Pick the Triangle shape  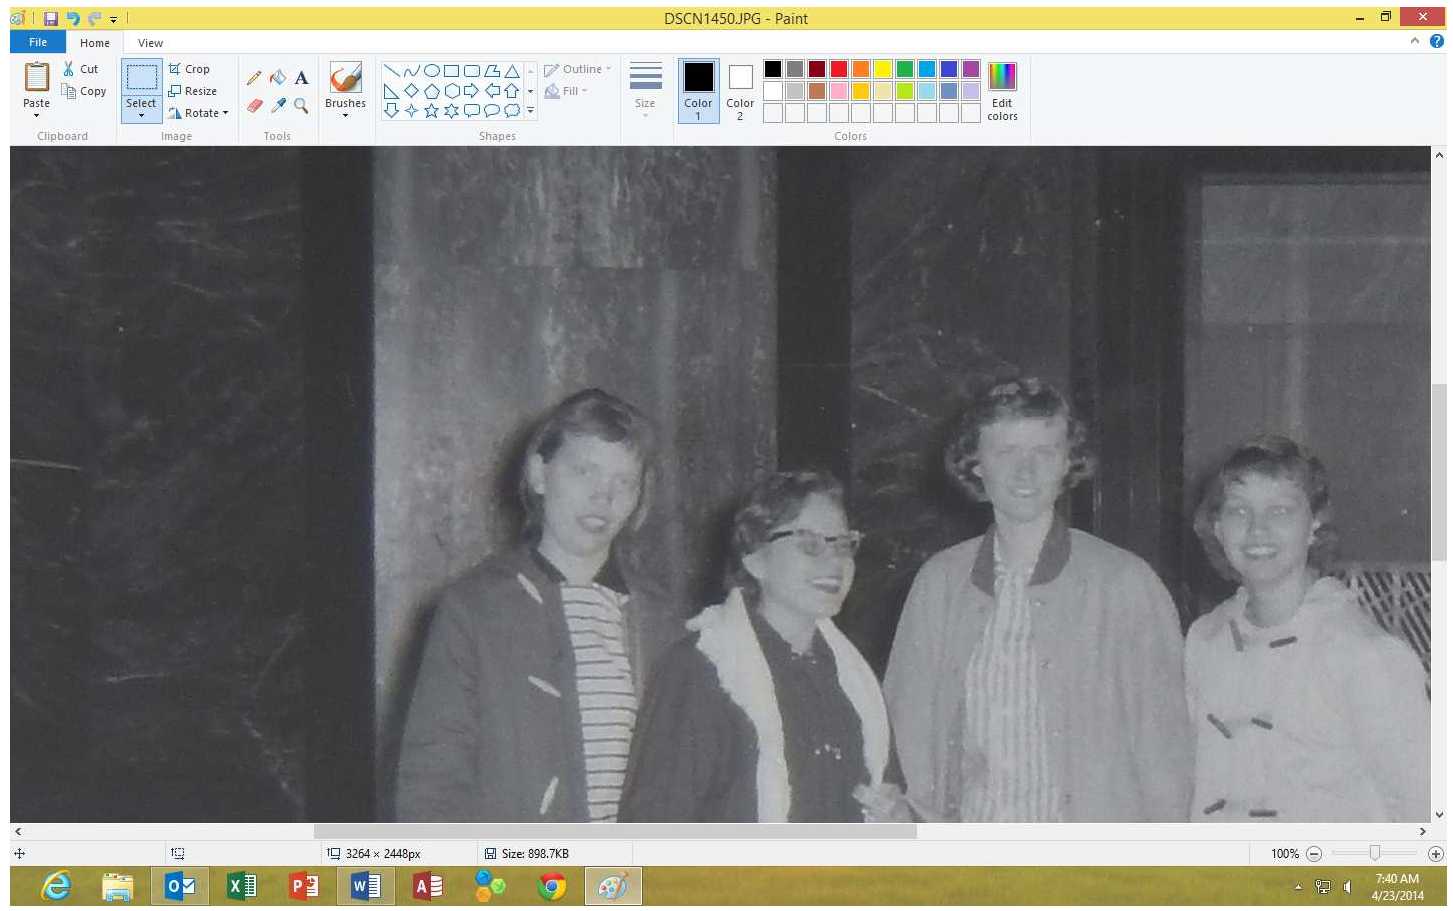[512, 71]
